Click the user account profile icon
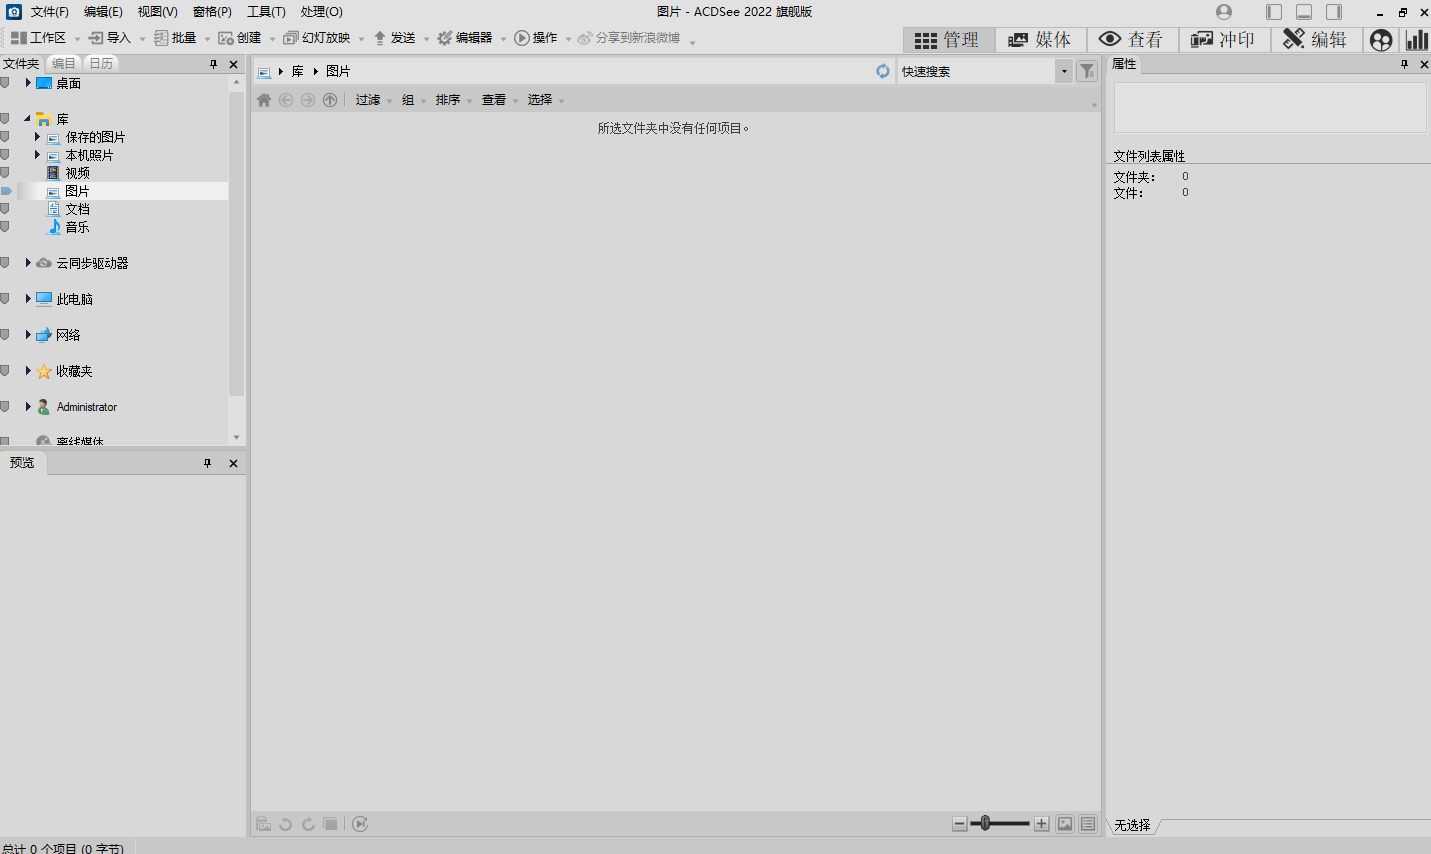Image resolution: width=1431 pixels, height=854 pixels. 1224,12
